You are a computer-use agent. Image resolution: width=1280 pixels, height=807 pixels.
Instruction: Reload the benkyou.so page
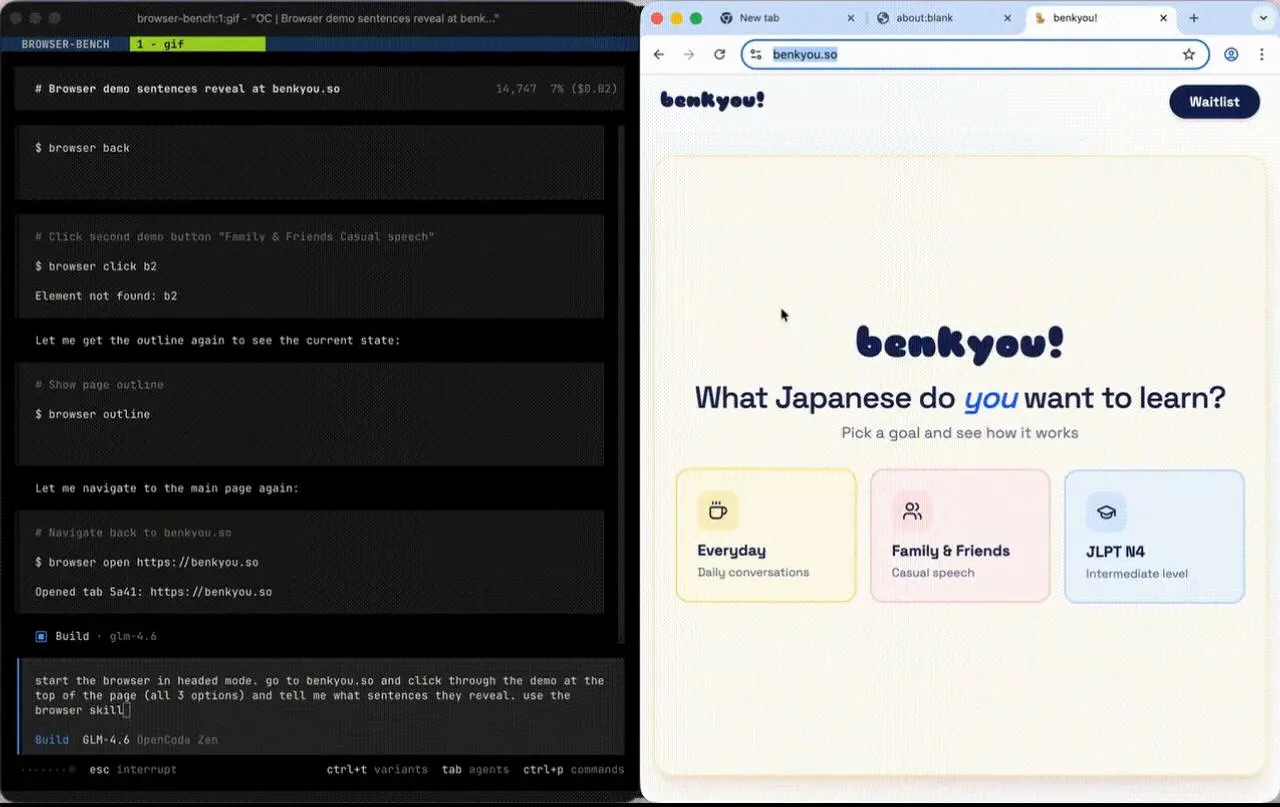[x=719, y=54]
